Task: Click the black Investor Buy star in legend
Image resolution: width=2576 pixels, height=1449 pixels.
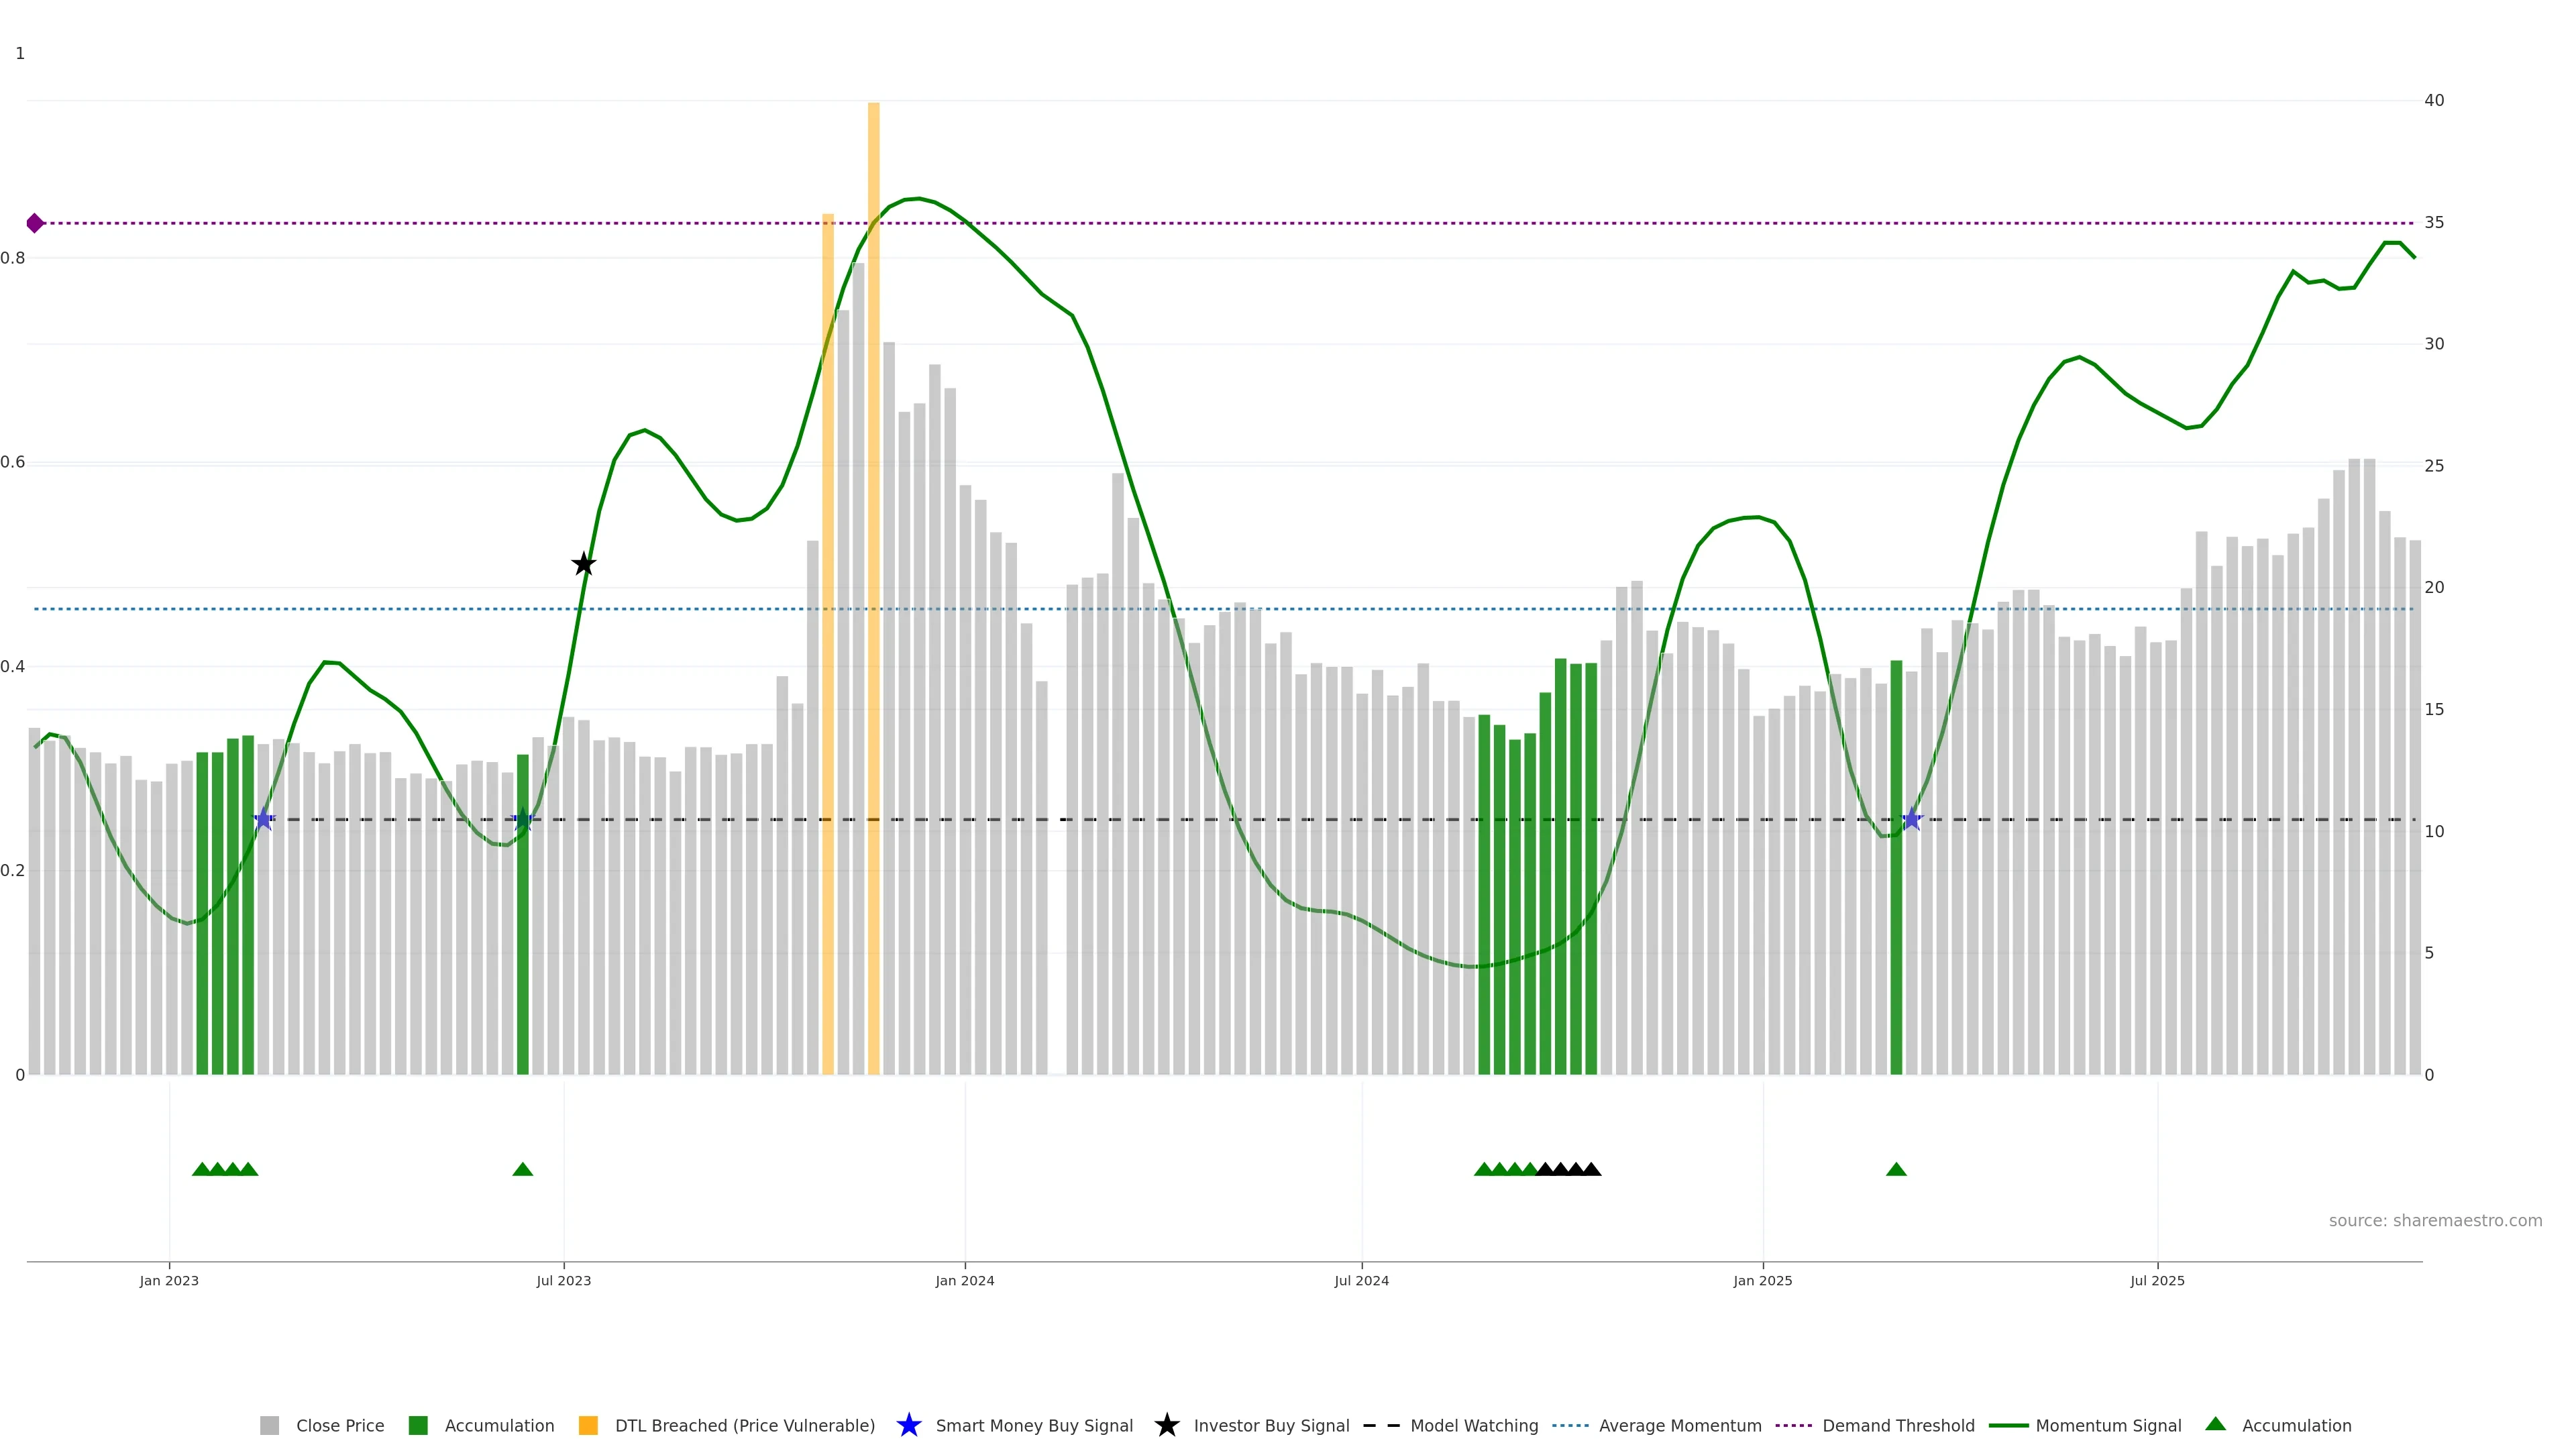Action: pos(1166,1425)
